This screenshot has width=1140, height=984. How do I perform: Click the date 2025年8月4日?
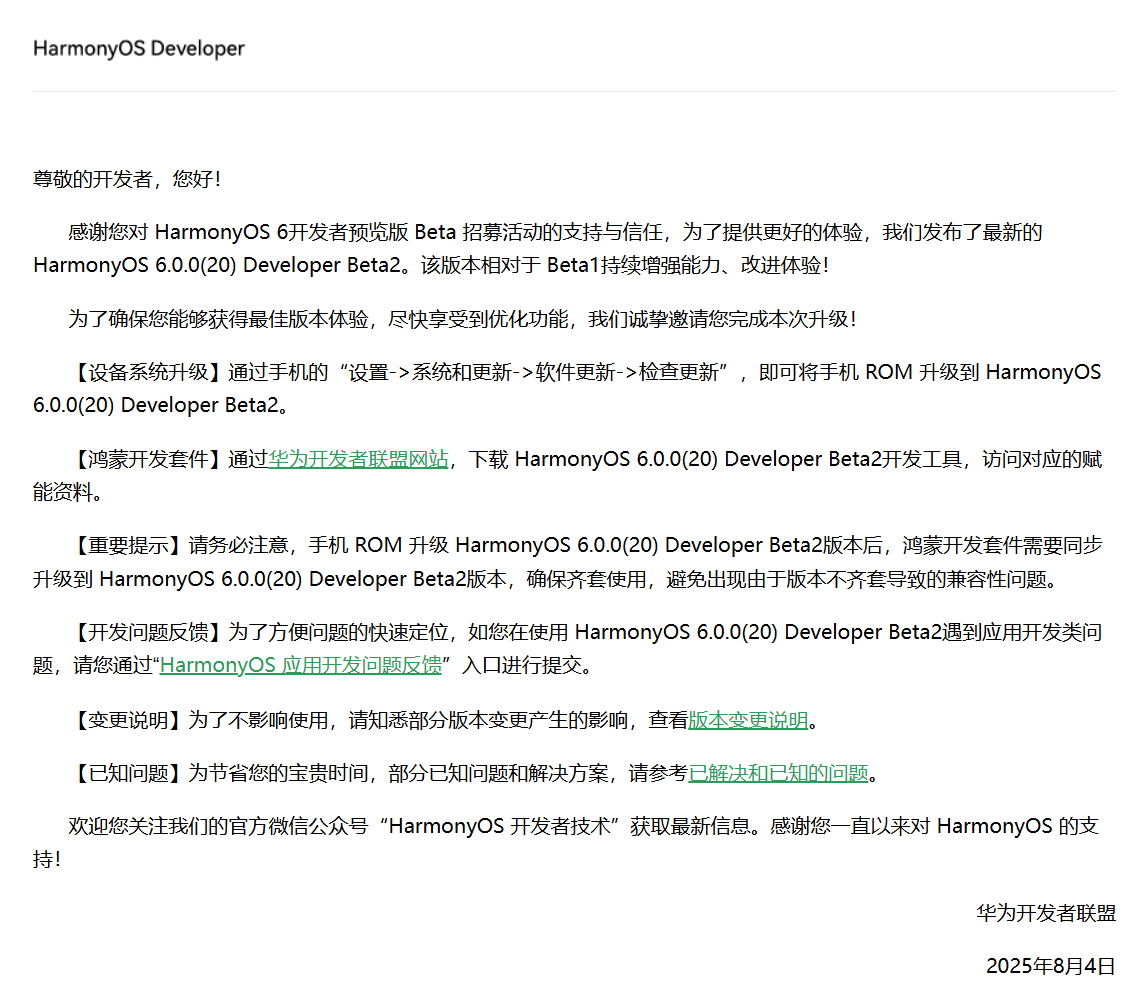(x=1051, y=966)
